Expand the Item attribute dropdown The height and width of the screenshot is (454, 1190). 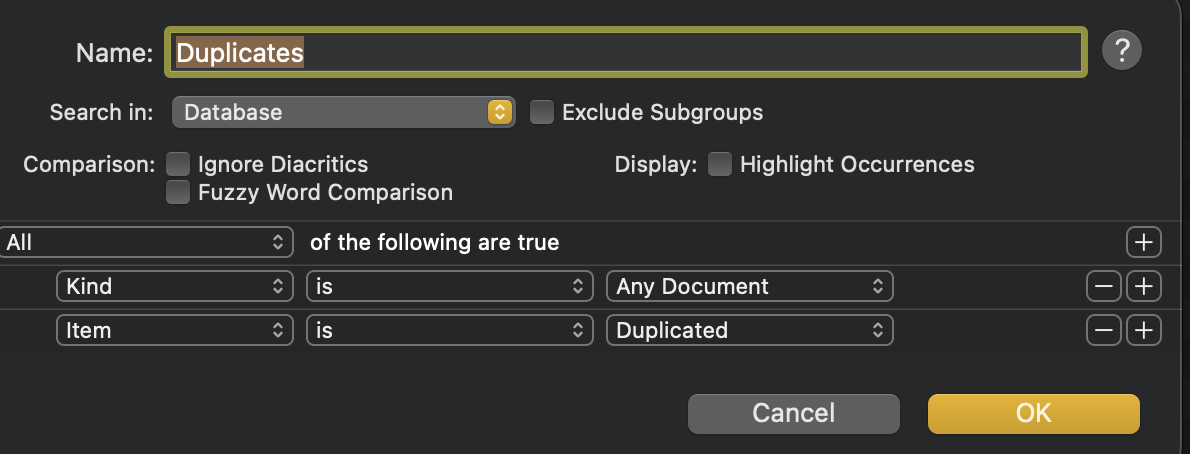(x=174, y=330)
